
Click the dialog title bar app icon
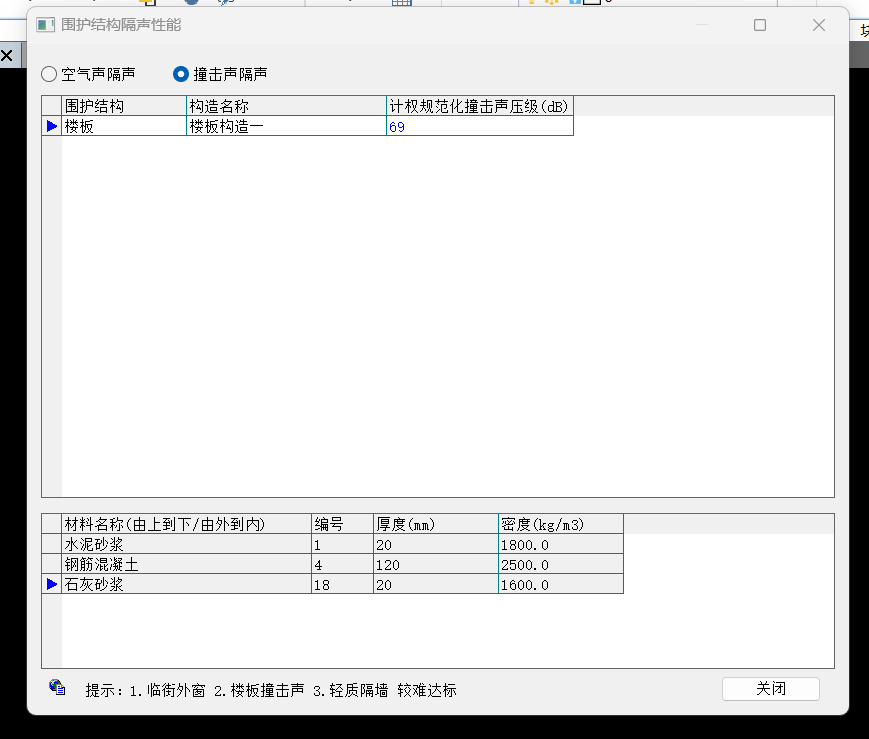click(x=46, y=25)
